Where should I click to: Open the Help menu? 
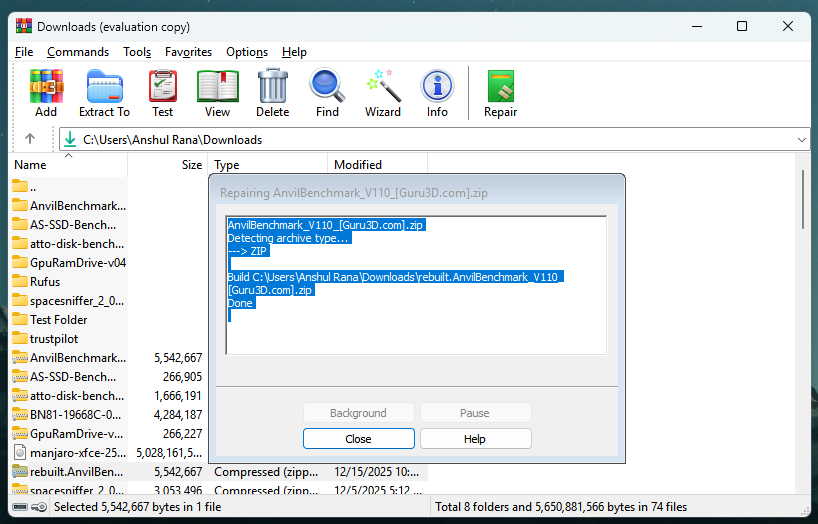pos(294,52)
